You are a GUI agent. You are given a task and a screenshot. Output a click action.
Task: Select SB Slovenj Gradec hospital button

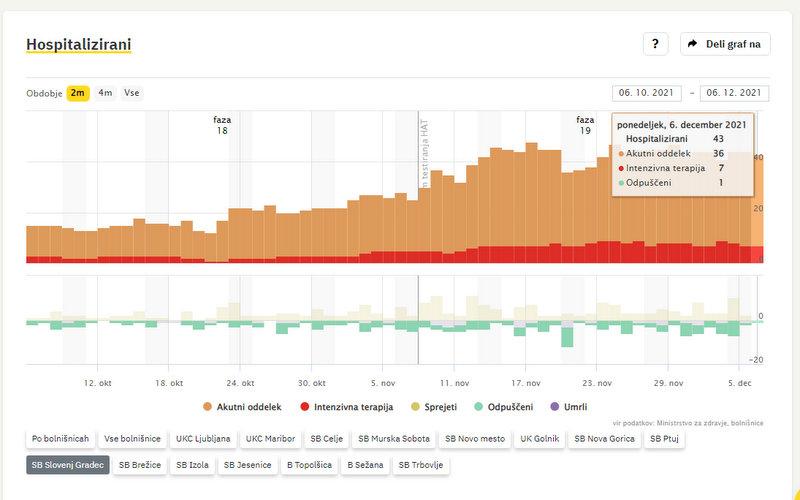click(67, 465)
